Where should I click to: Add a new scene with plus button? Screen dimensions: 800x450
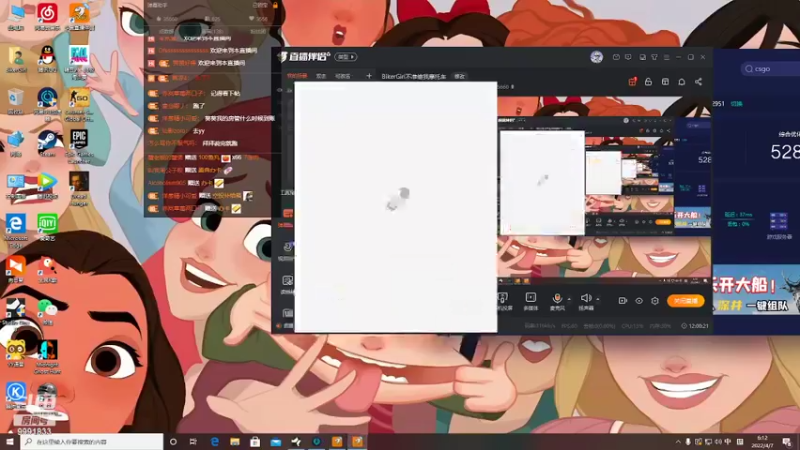click(369, 76)
